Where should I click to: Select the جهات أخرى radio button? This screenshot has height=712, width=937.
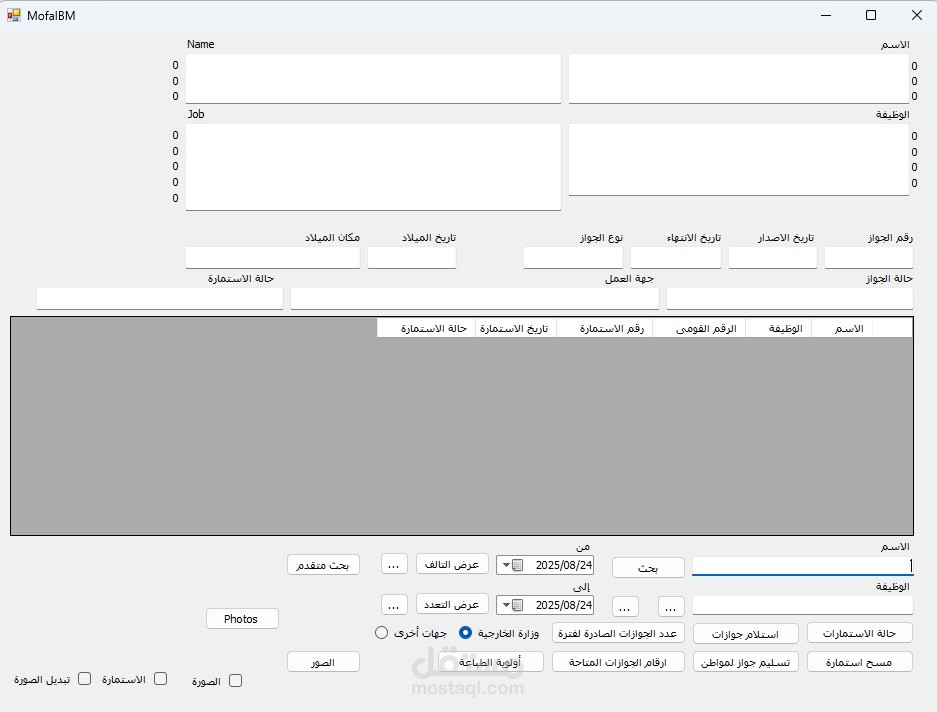tap(381, 632)
